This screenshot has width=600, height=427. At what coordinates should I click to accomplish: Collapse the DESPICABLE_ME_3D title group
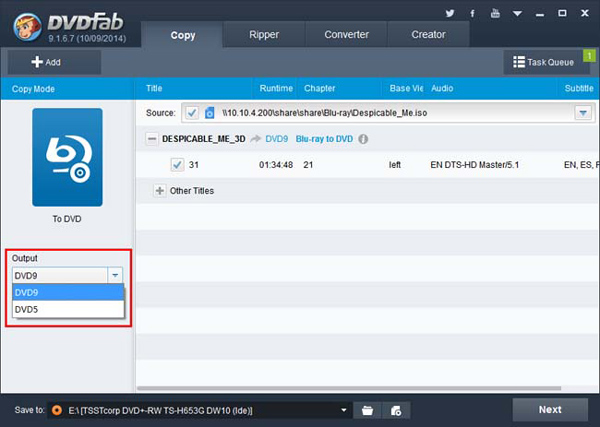pos(151,139)
